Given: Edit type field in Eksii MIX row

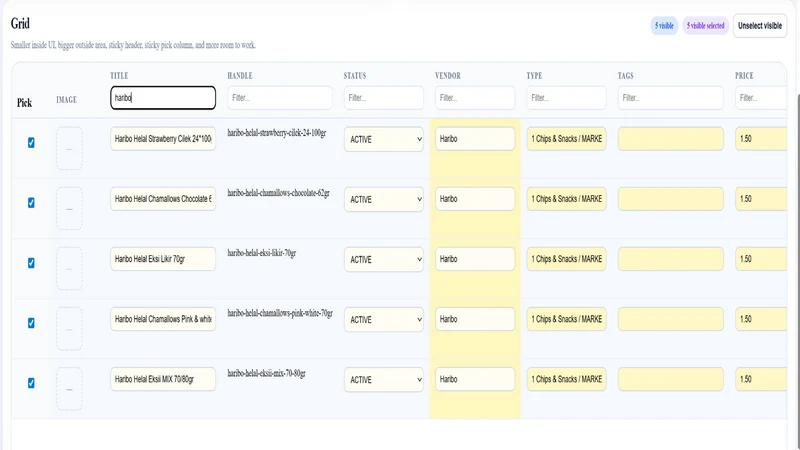Looking at the screenshot, I should pos(566,380).
